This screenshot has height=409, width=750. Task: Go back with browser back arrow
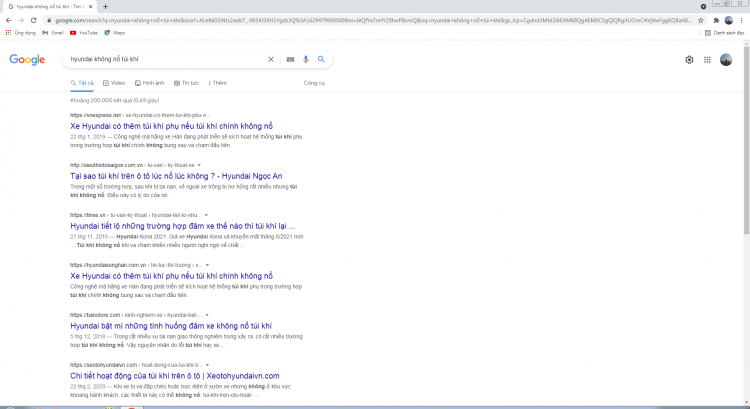click(8, 20)
